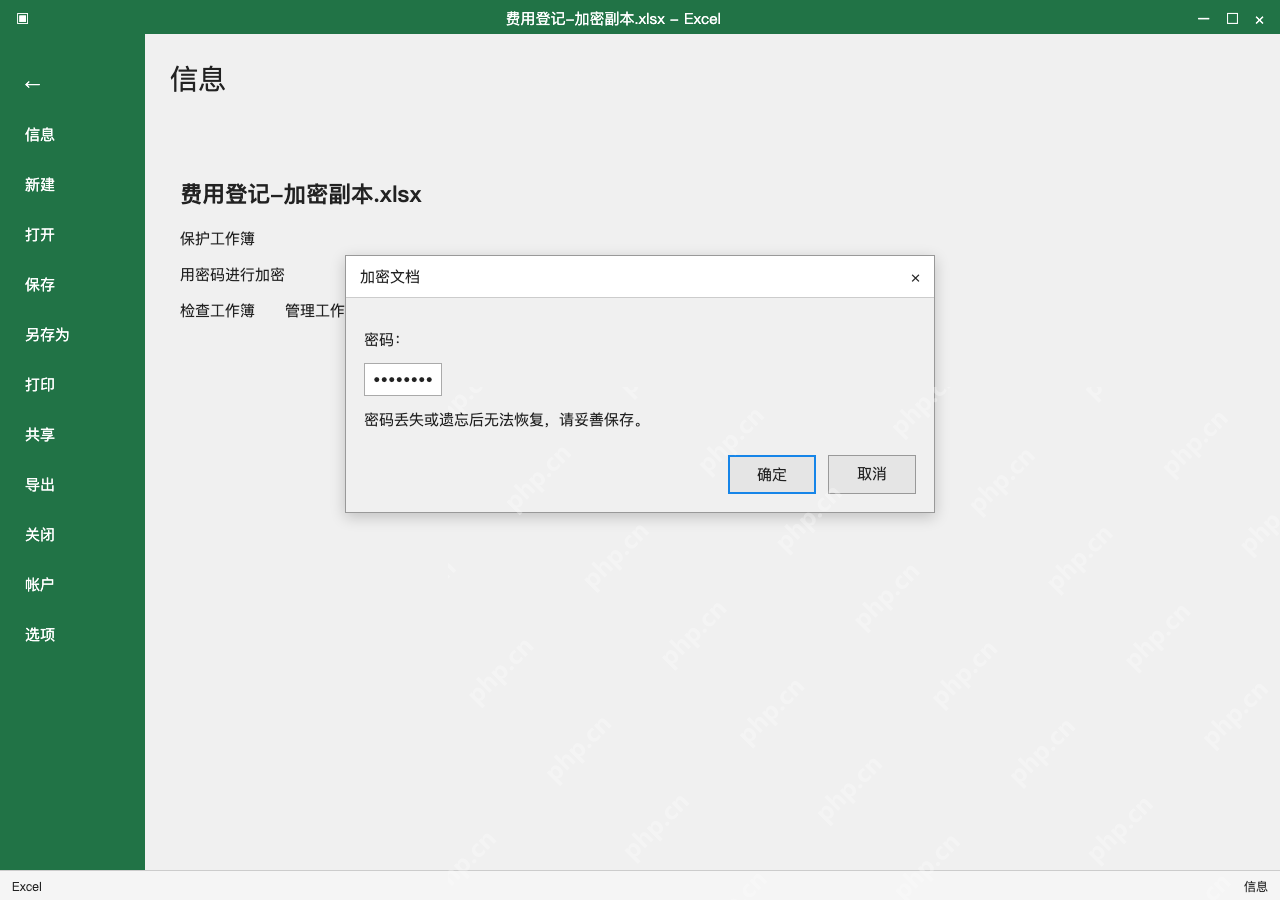
Task: Maximize the Excel window
Action: tap(1232, 18)
